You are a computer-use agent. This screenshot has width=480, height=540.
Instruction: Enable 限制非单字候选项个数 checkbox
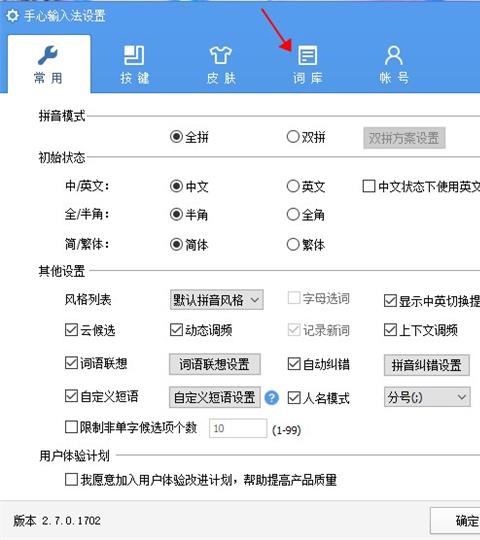pyautogui.click(x=71, y=427)
